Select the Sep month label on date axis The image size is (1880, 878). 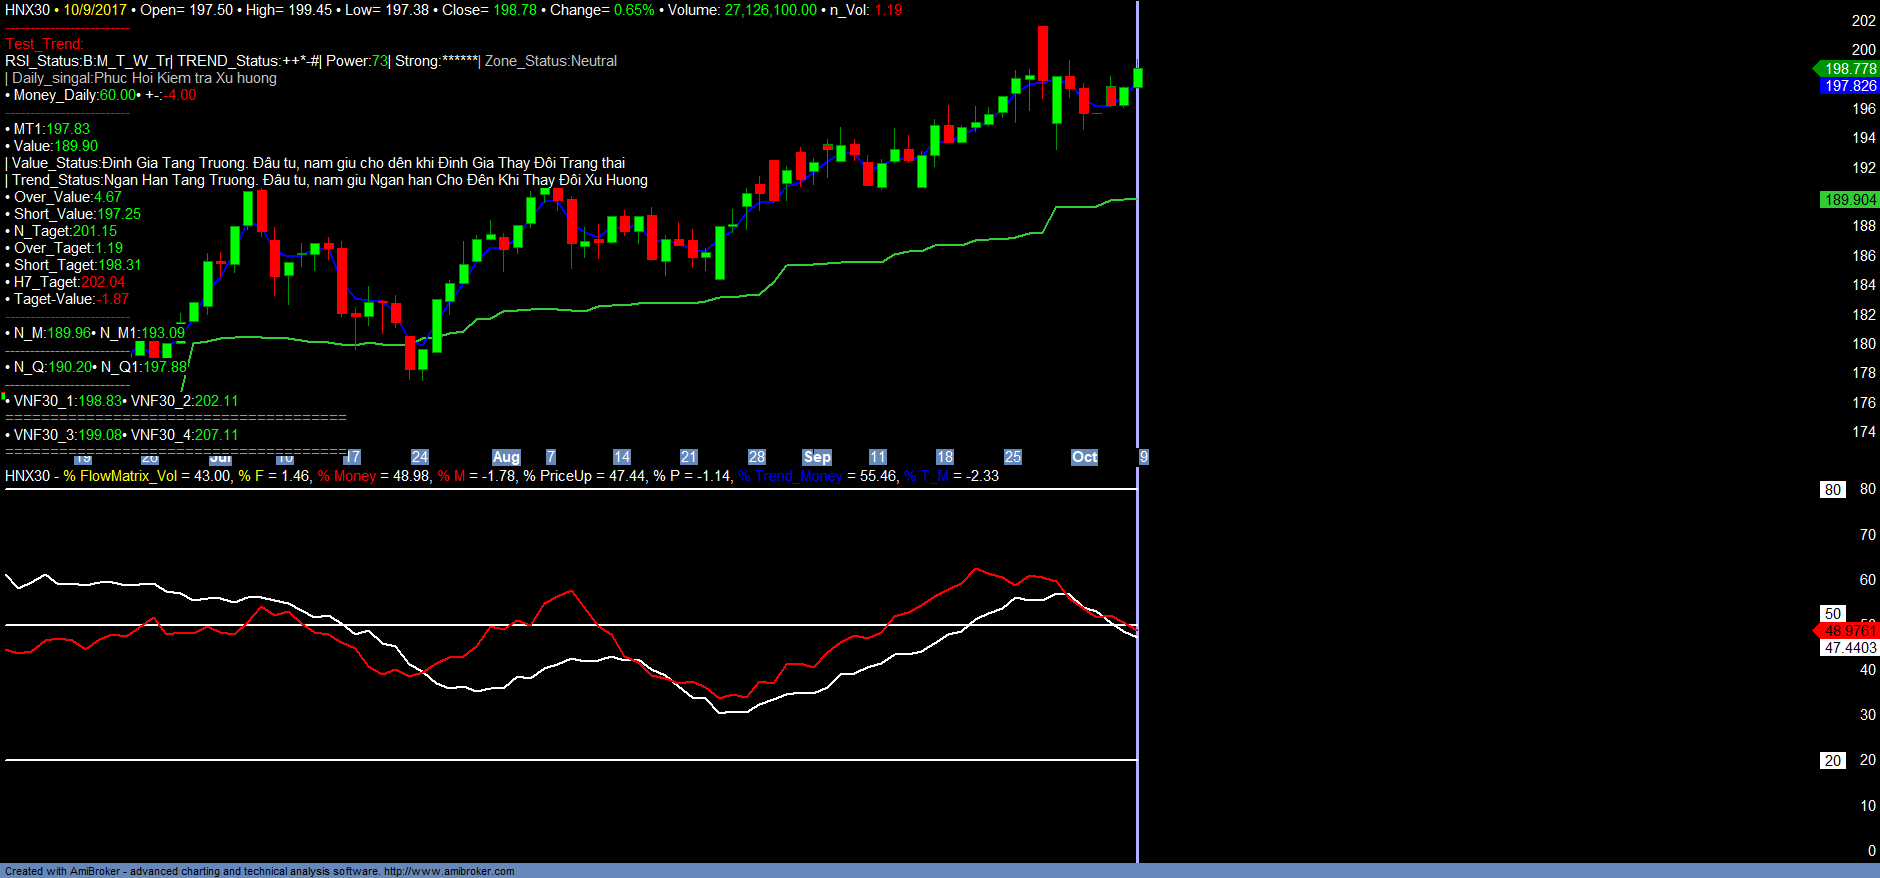tap(817, 457)
